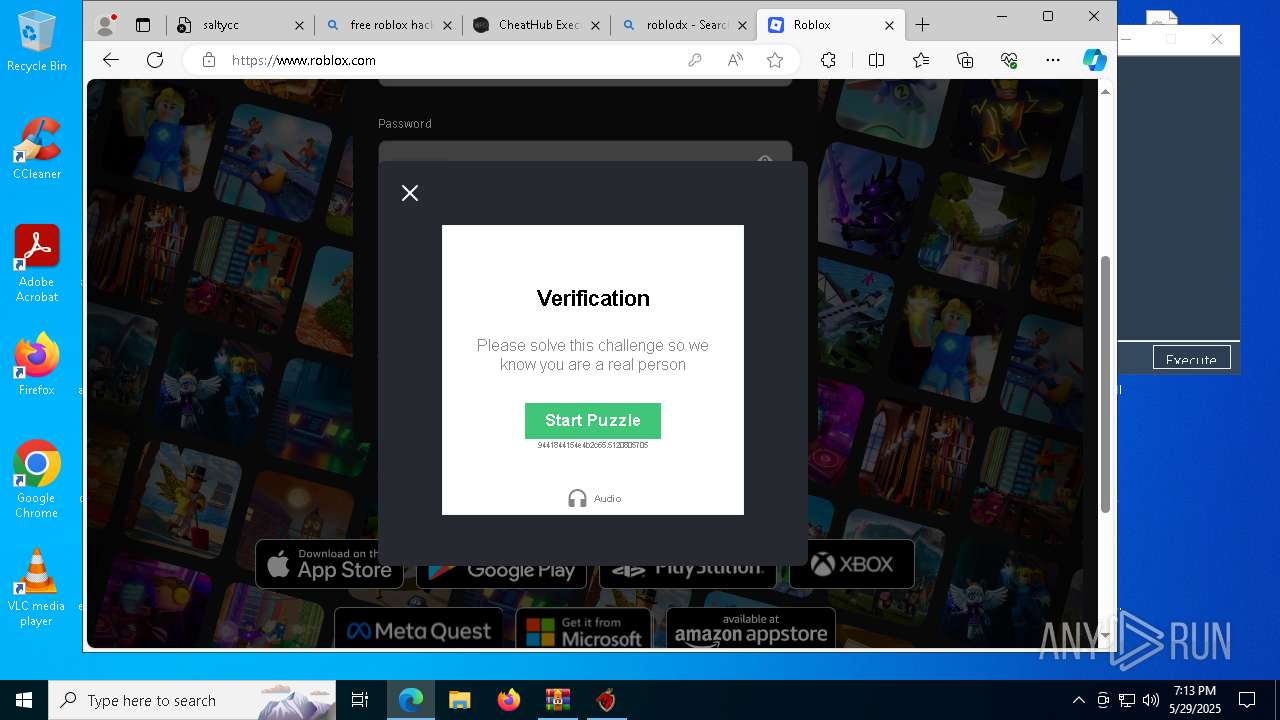1280x720 pixels.
Task: Open Firefox from taskbar
Action: click(508, 700)
